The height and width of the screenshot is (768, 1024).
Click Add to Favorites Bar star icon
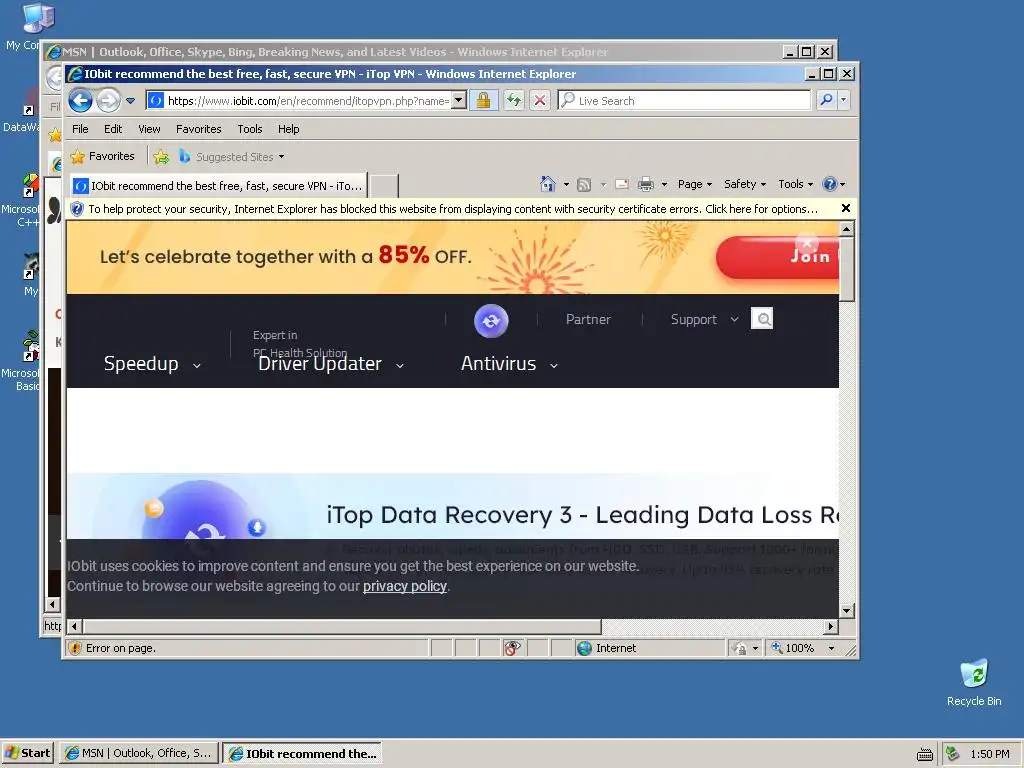click(x=161, y=157)
